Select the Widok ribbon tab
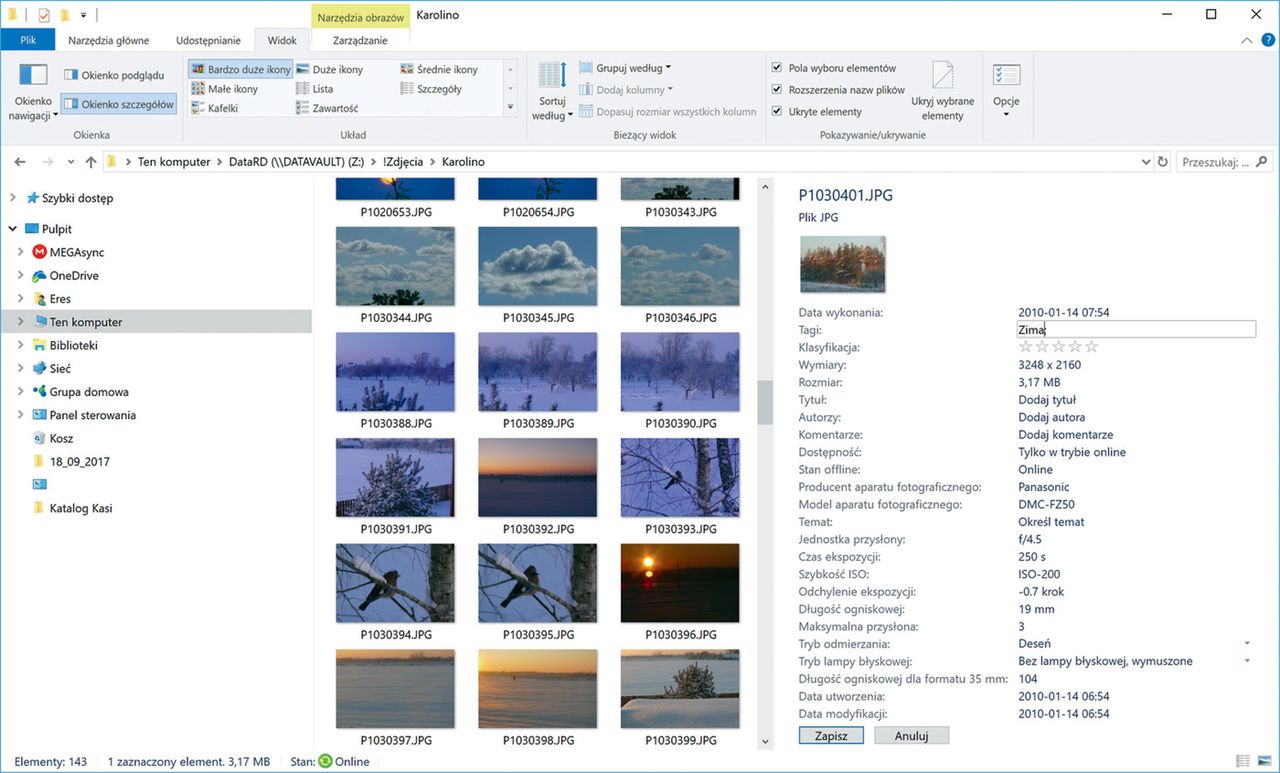The height and width of the screenshot is (773, 1280). [282, 40]
